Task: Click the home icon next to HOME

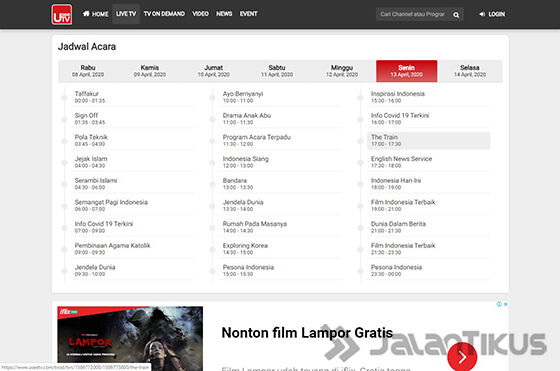Action: pos(86,14)
